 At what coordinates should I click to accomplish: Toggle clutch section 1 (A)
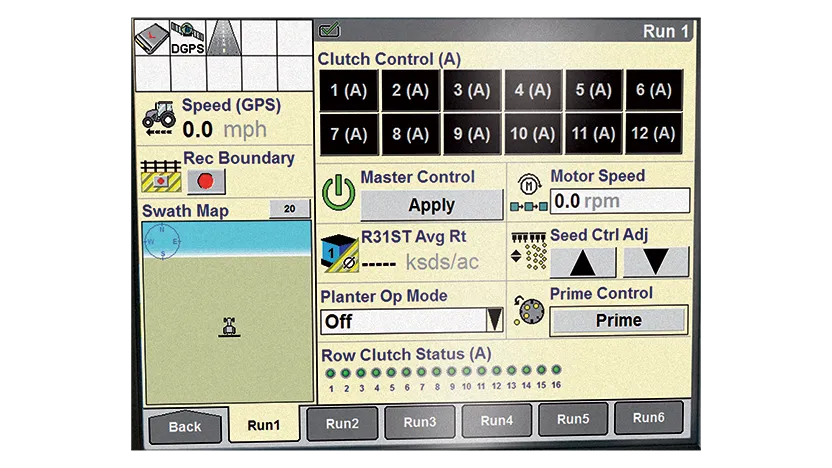349,90
